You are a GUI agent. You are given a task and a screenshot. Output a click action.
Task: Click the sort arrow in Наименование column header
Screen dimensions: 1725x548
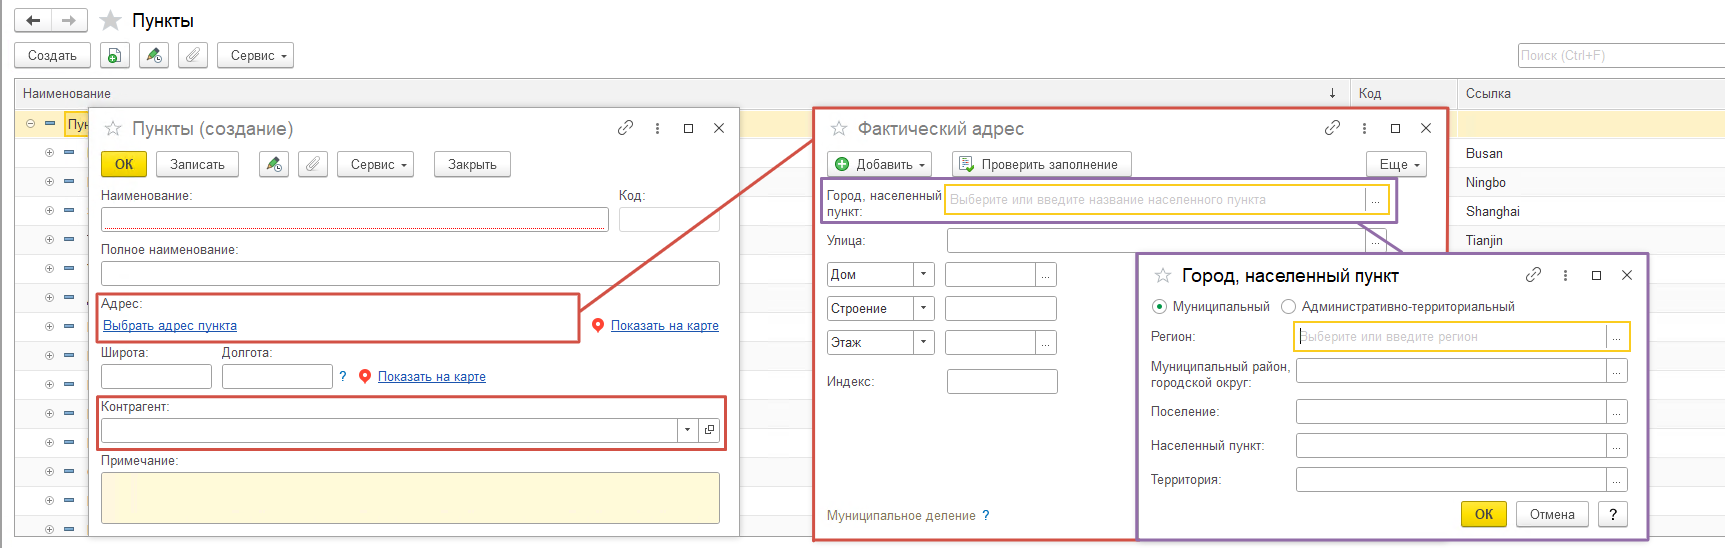[x=1332, y=93]
